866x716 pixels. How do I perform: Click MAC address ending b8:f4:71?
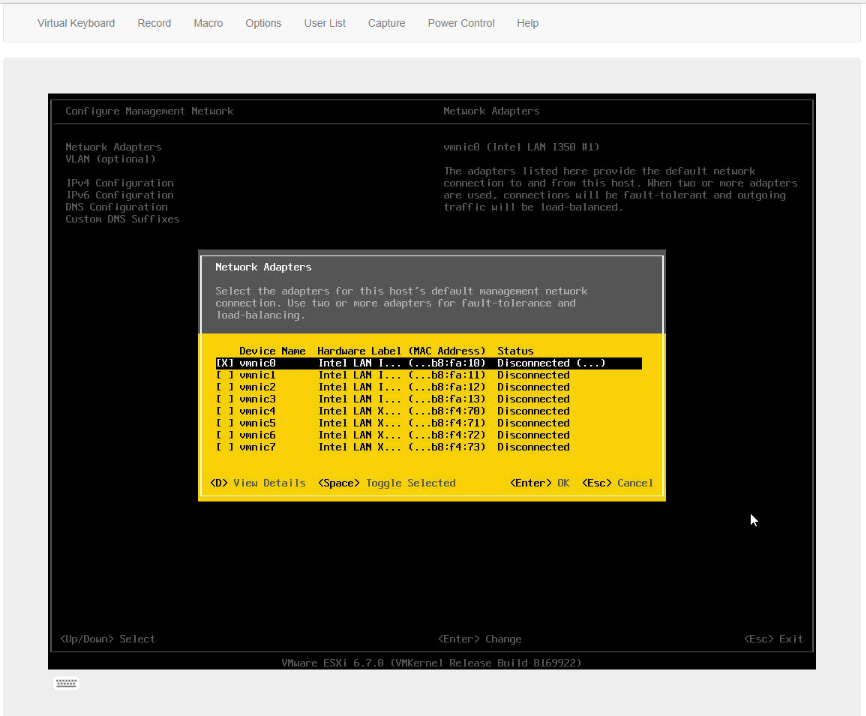coord(447,423)
